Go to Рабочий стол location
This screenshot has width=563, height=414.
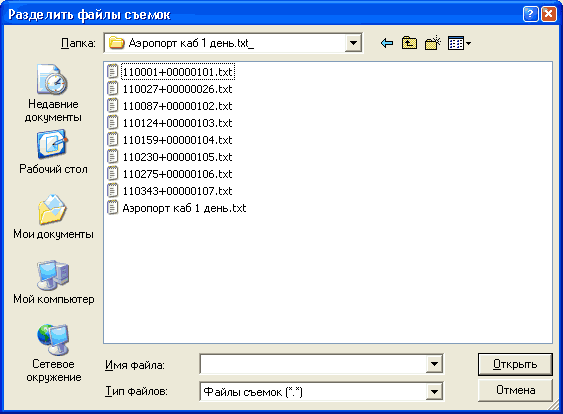click(53, 152)
